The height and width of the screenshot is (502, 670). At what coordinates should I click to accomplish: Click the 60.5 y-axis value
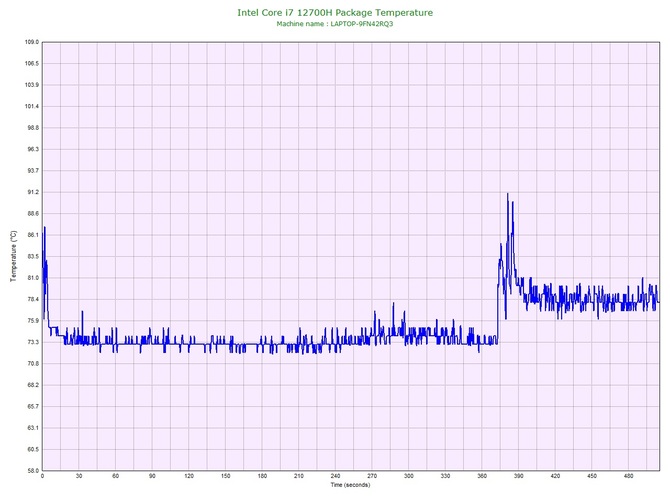(32, 449)
